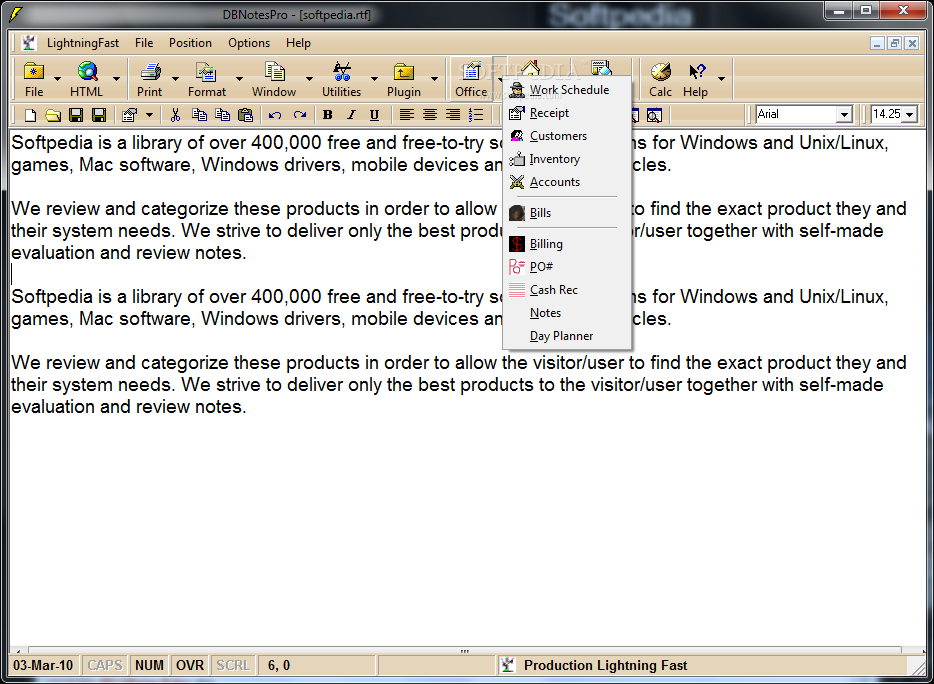Viewport: 934px width, 684px height.
Task: Expand the dropdown arrow next to Help toolbar button
Action: pos(721,79)
